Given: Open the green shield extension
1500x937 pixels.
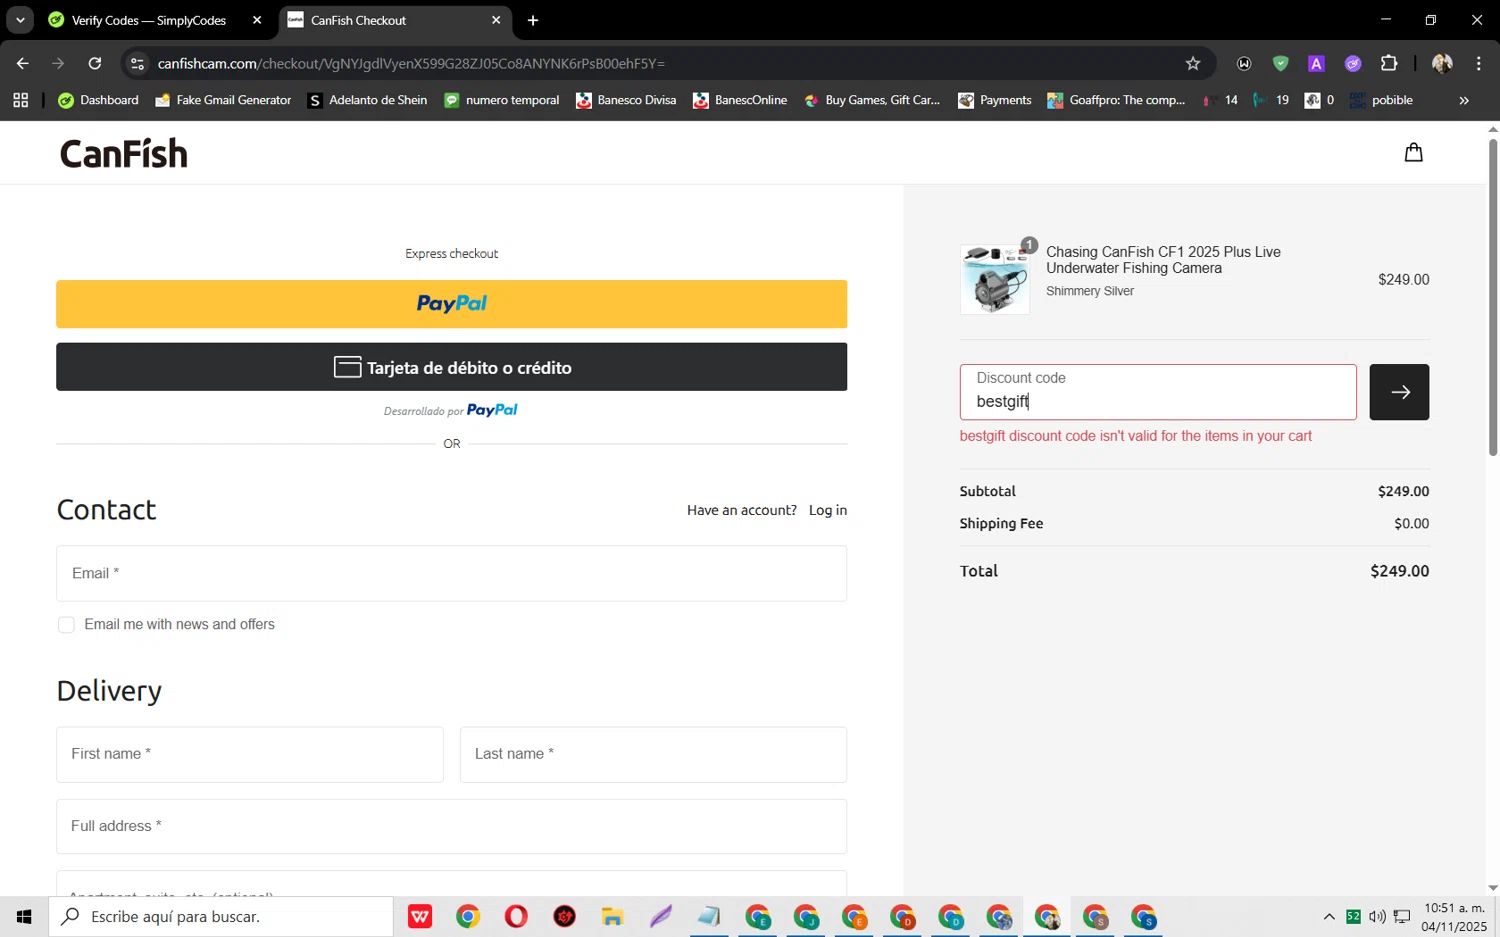Looking at the screenshot, I should point(1280,63).
